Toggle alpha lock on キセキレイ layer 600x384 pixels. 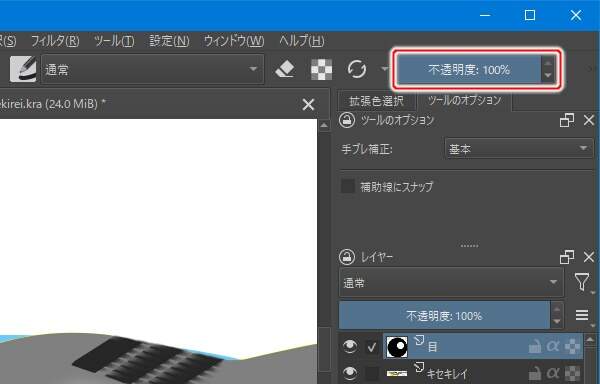point(553,373)
